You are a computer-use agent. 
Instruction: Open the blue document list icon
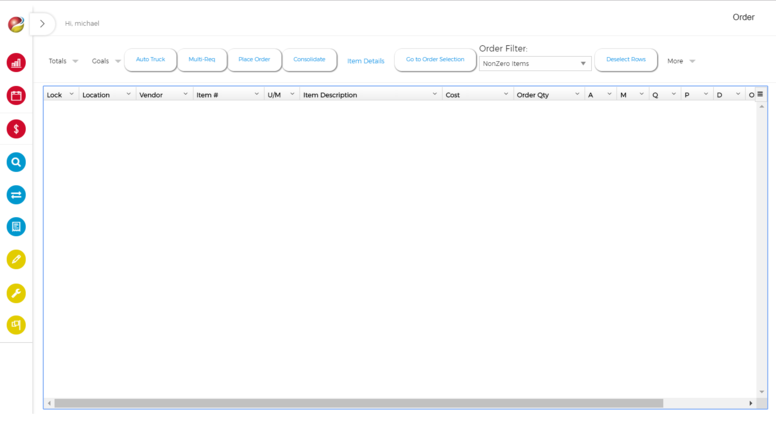16,227
